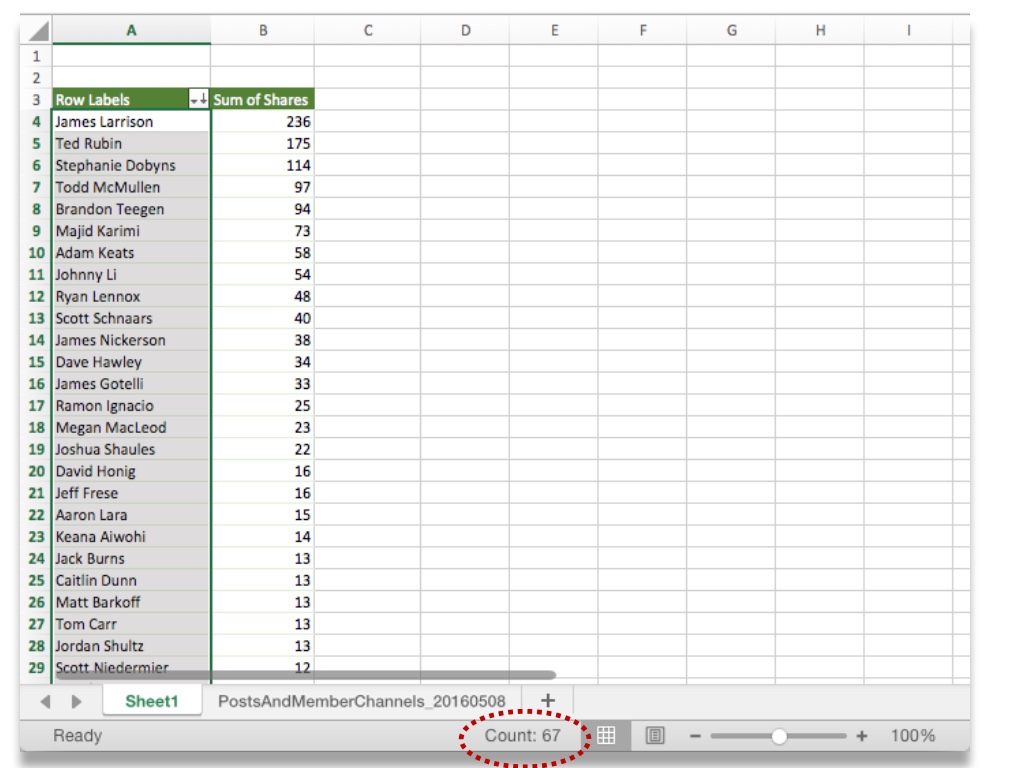The image size is (1029, 768).
Task: Add a new sheet with plus button
Action: tap(548, 700)
